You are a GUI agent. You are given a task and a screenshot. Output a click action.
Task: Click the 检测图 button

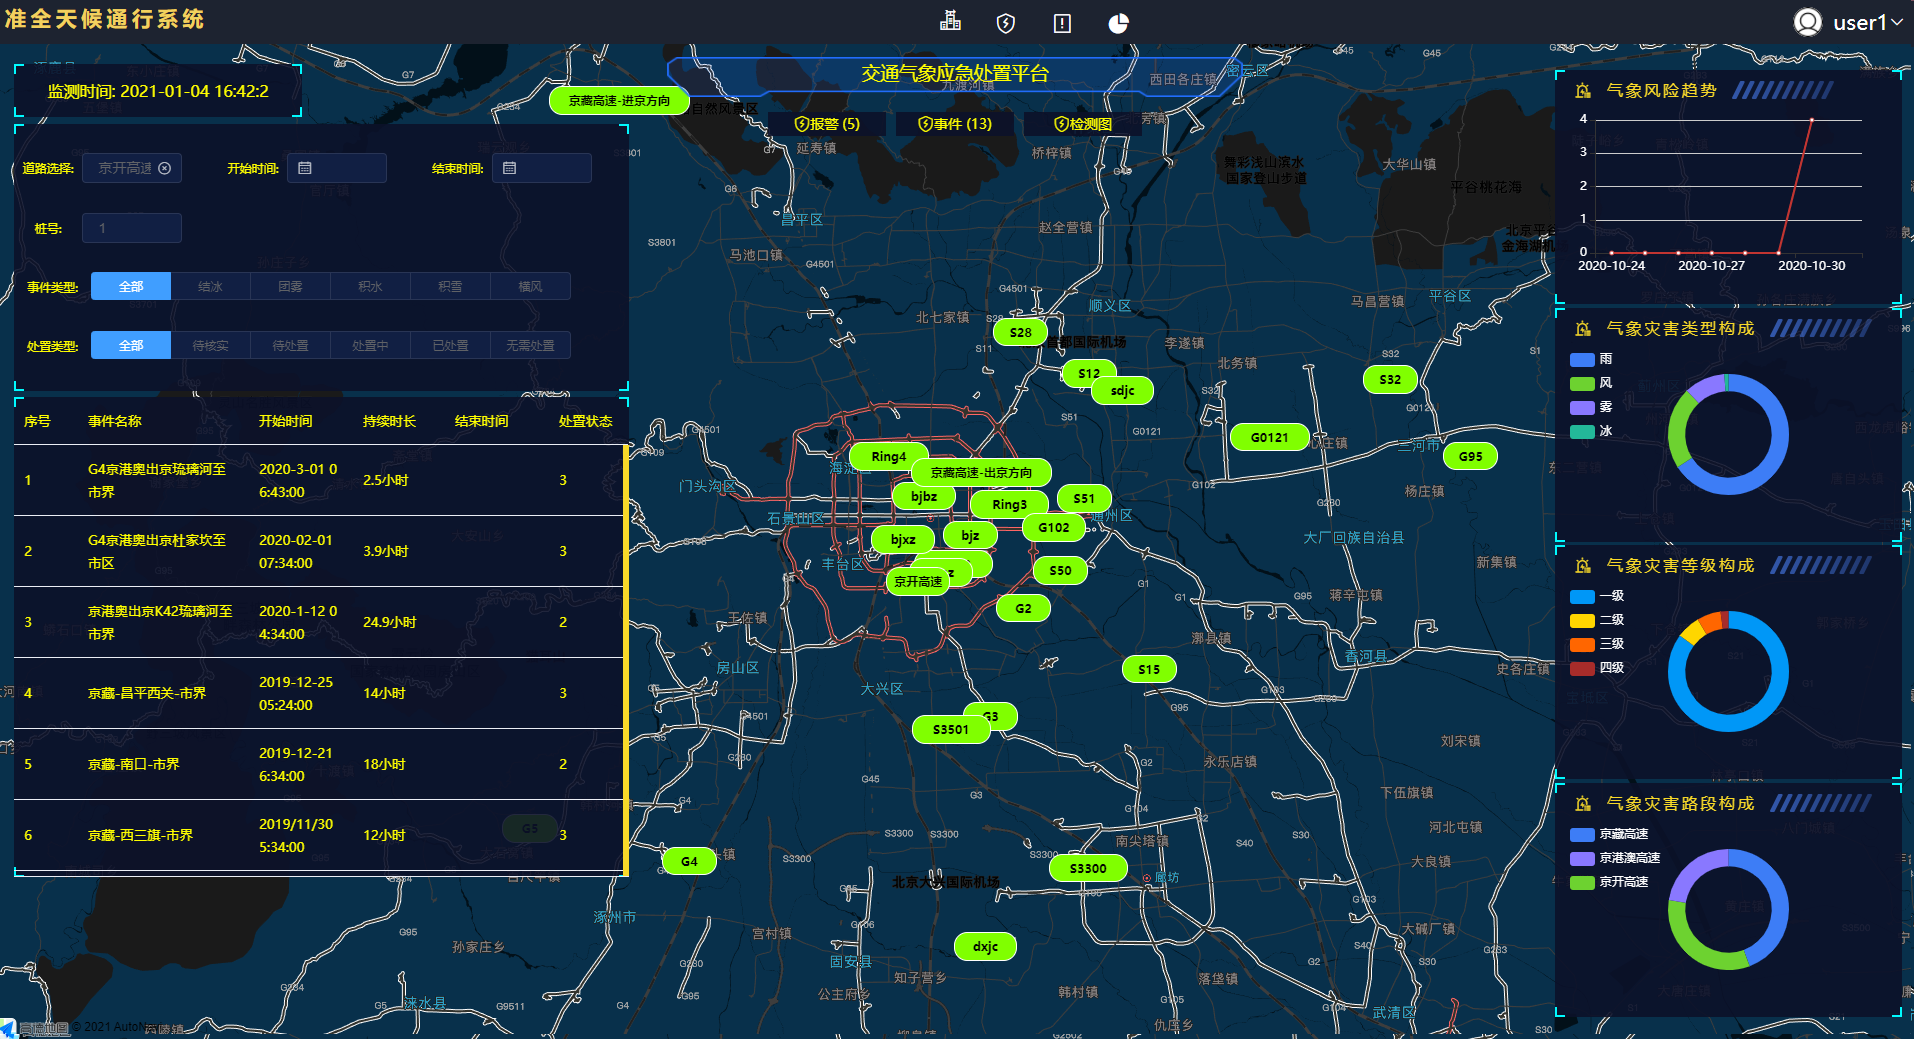tap(1083, 124)
